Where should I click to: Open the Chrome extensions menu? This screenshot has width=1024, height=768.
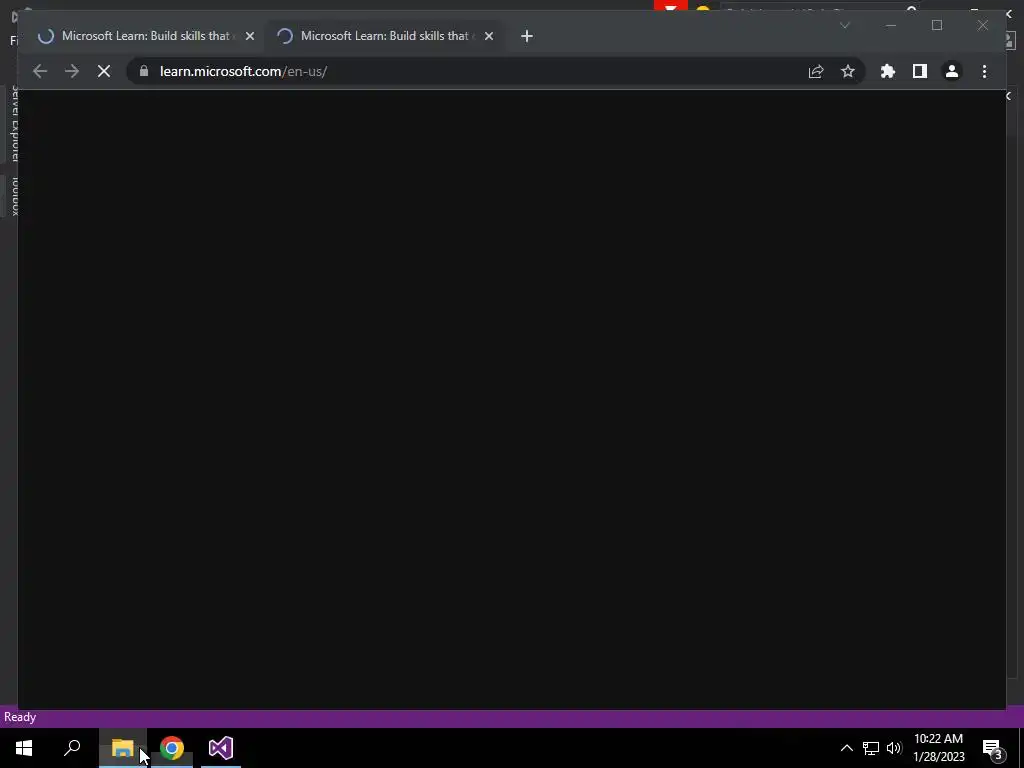click(x=888, y=71)
